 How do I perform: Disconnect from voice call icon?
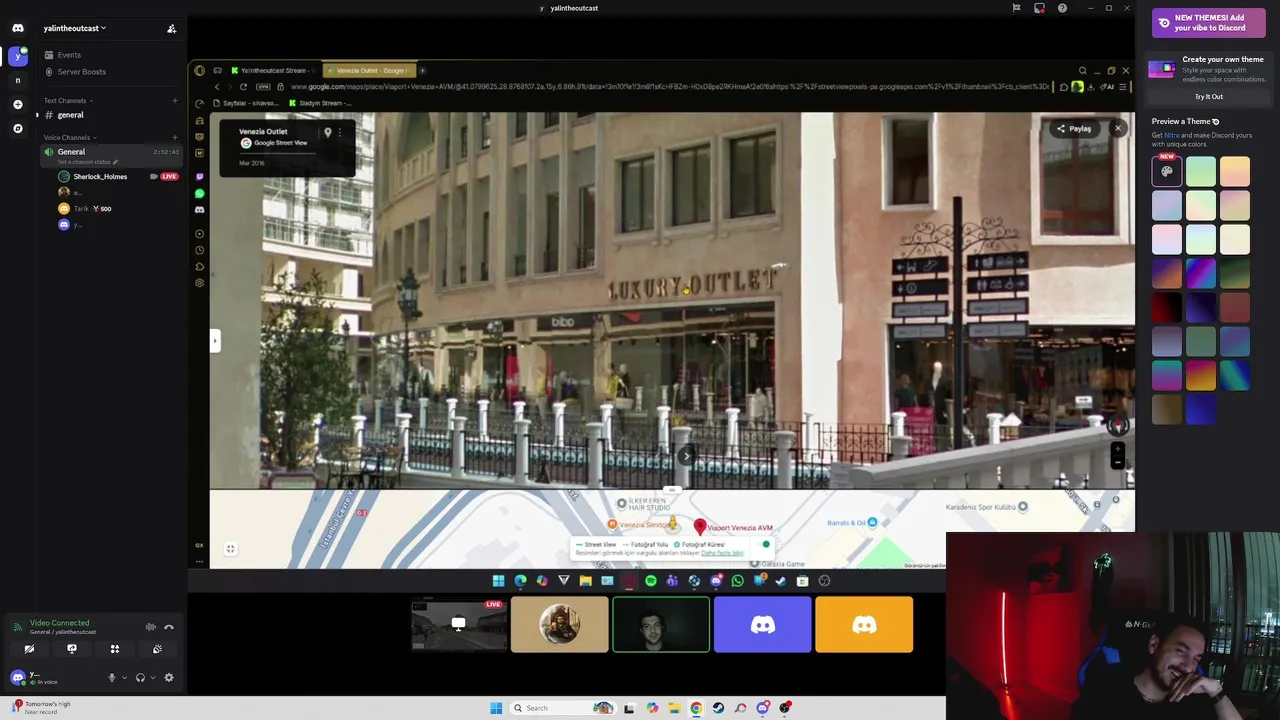click(x=169, y=627)
